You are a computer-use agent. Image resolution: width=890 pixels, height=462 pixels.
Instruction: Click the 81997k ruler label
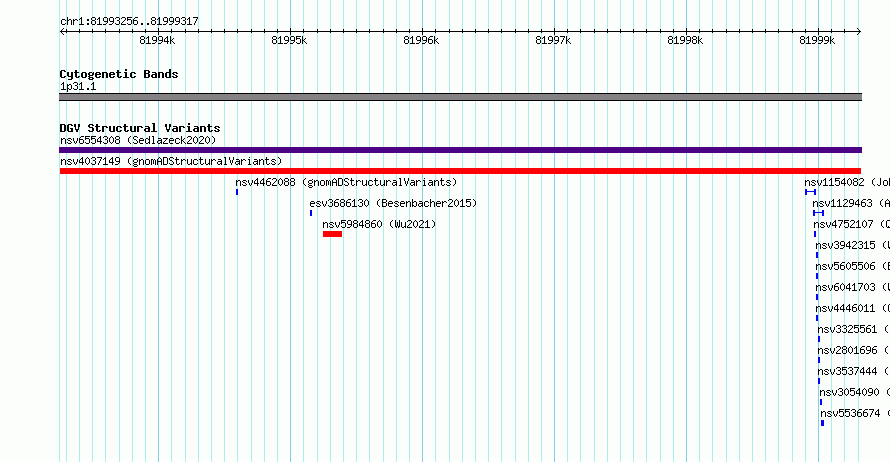(553, 40)
